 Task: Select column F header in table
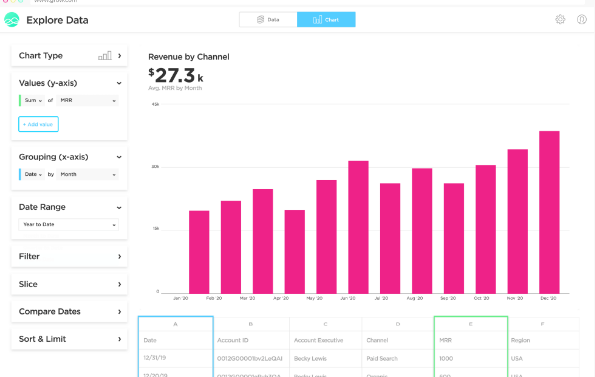[x=543, y=324]
